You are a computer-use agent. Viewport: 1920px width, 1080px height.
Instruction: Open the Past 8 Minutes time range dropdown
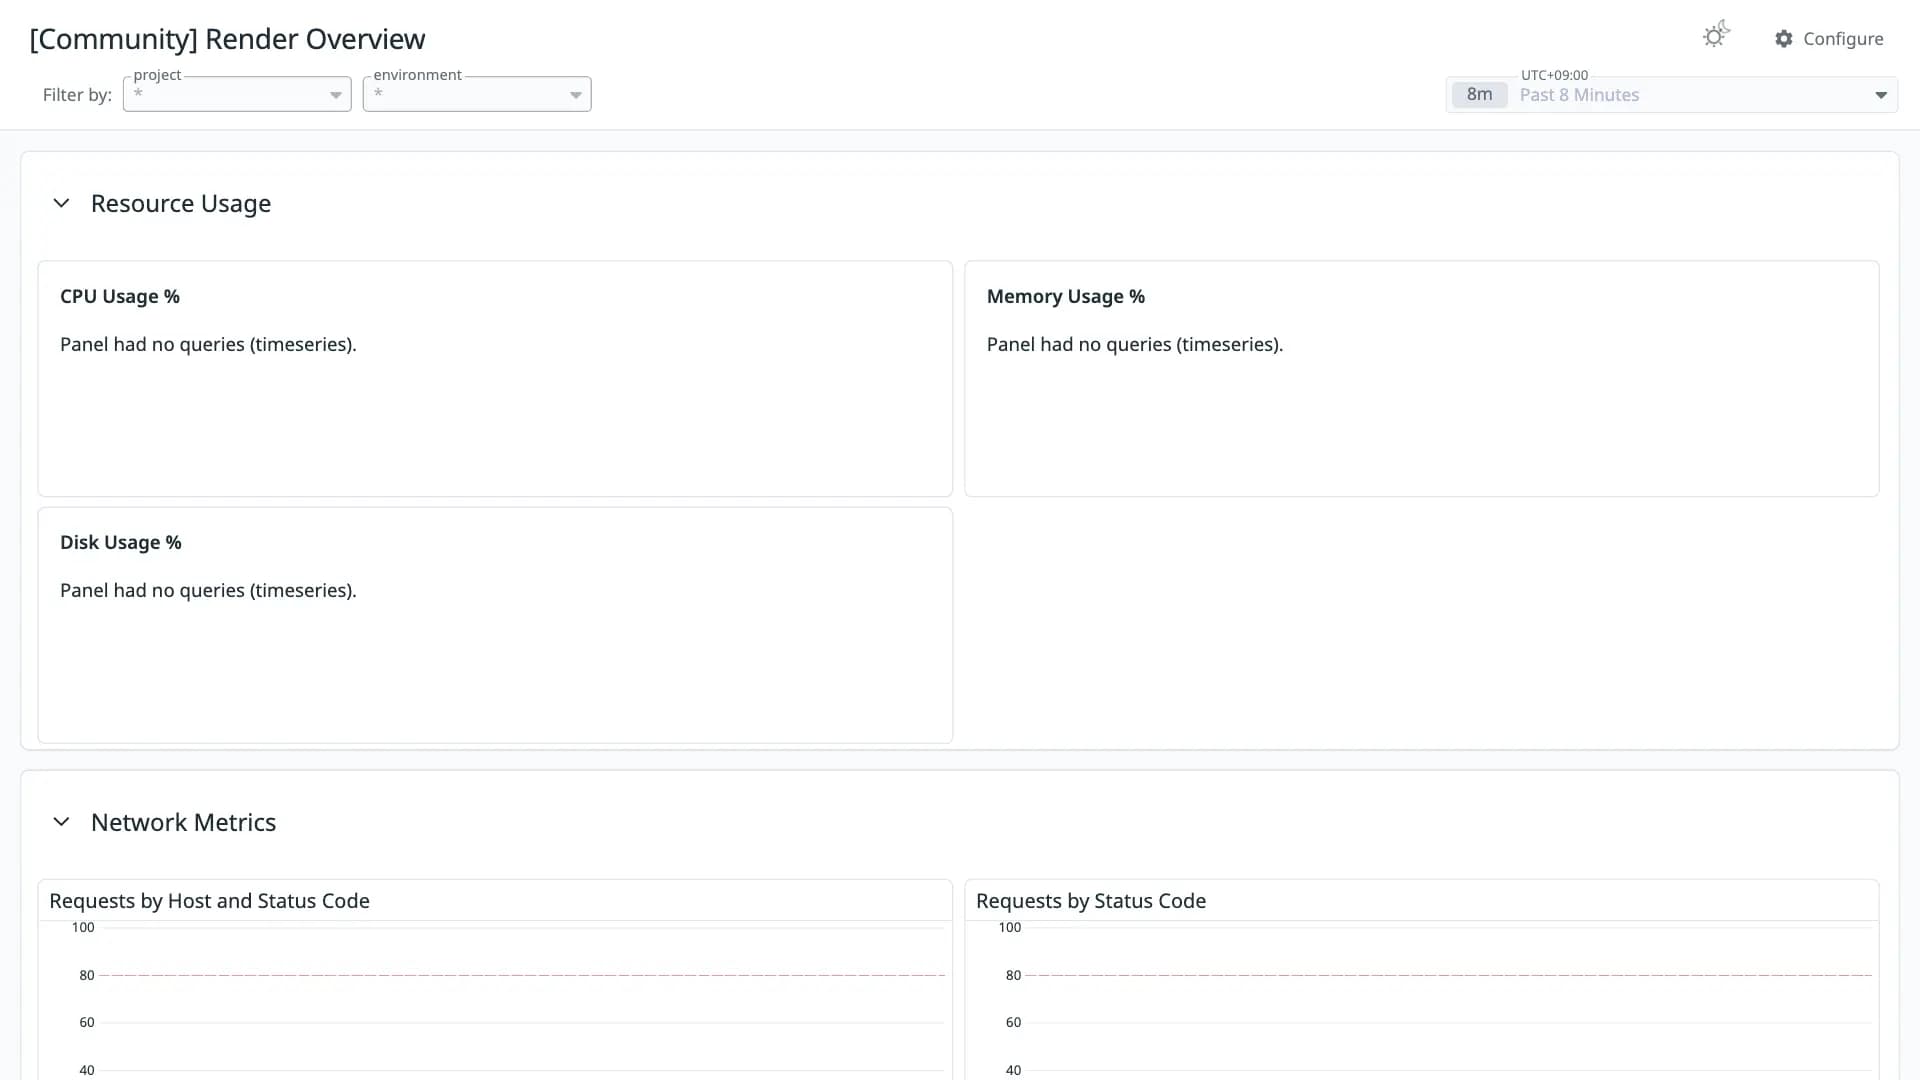click(1672, 95)
